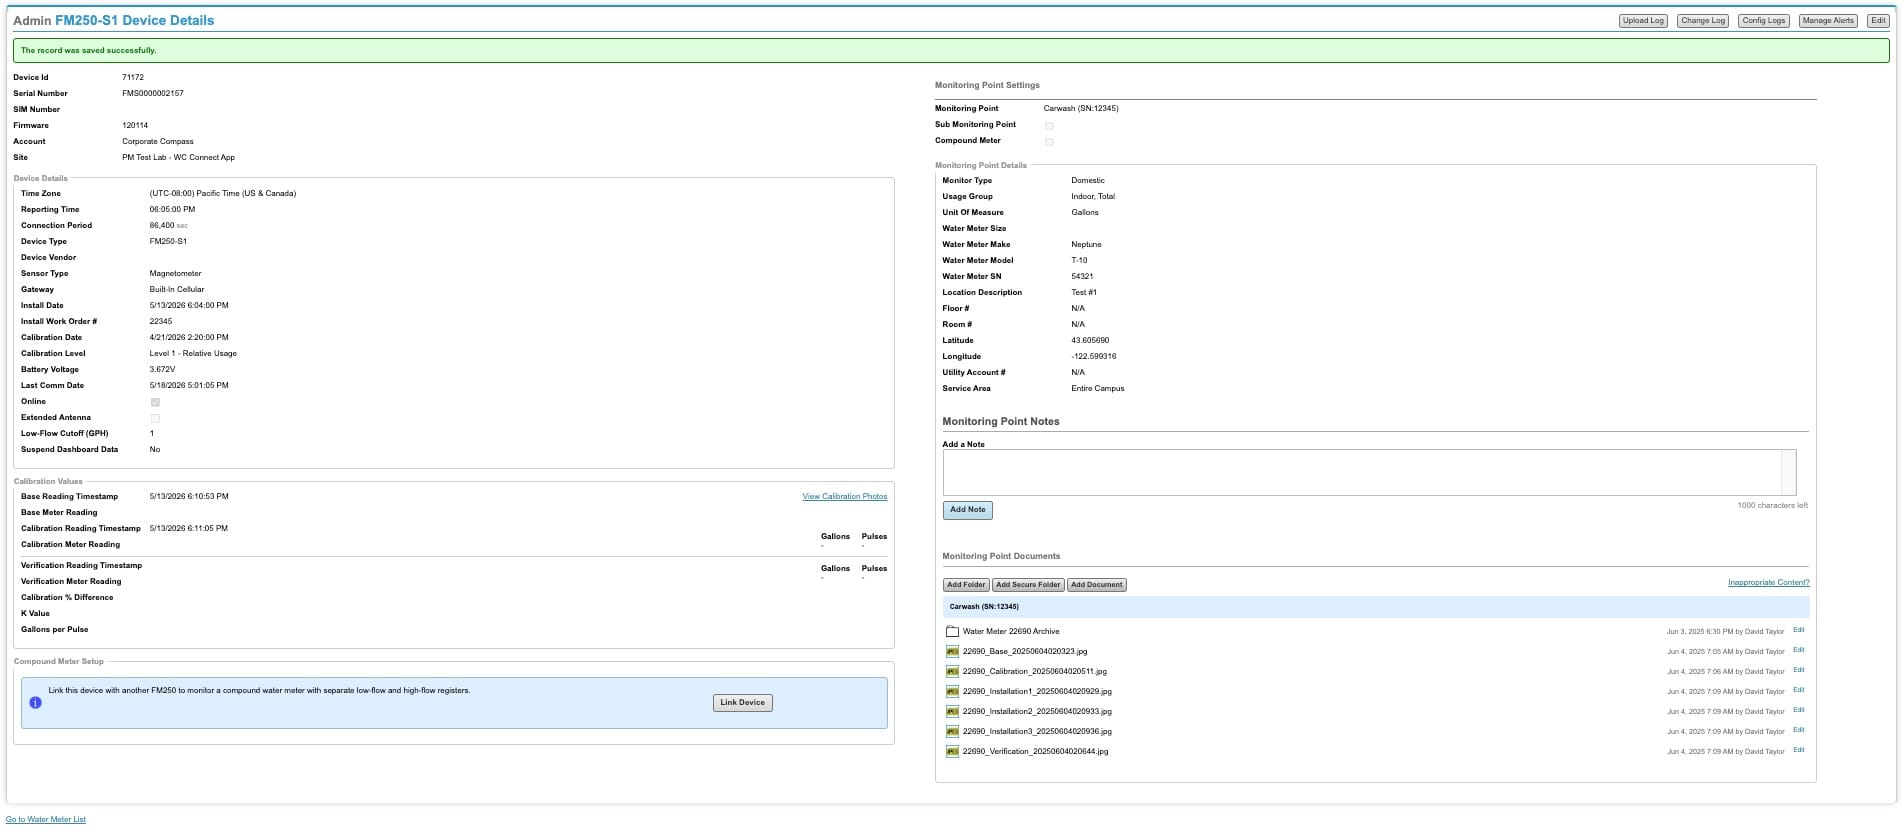Screen dimensions: 1902x833
Task: Click the Service Area value Entire Campus
Action: pos(1098,389)
